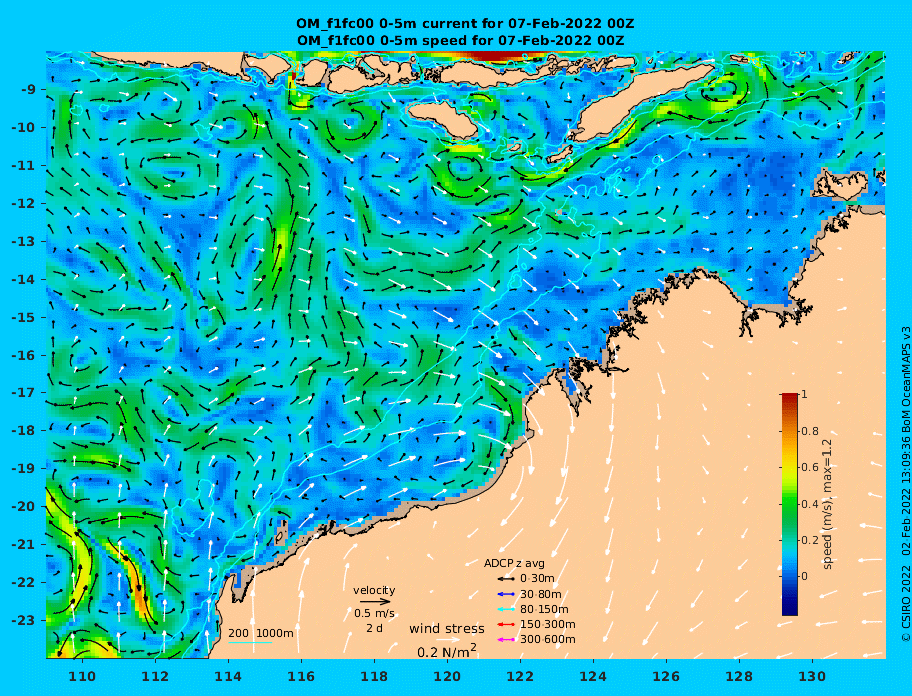912x696 pixels.
Task: Click the '0.2 N/m²' wind stress value
Action: (447, 651)
